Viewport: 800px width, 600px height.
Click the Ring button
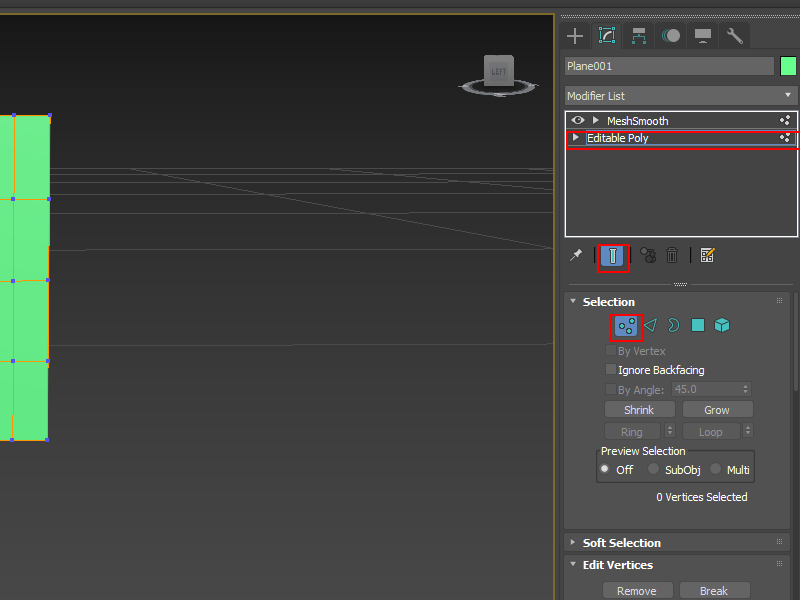632,432
